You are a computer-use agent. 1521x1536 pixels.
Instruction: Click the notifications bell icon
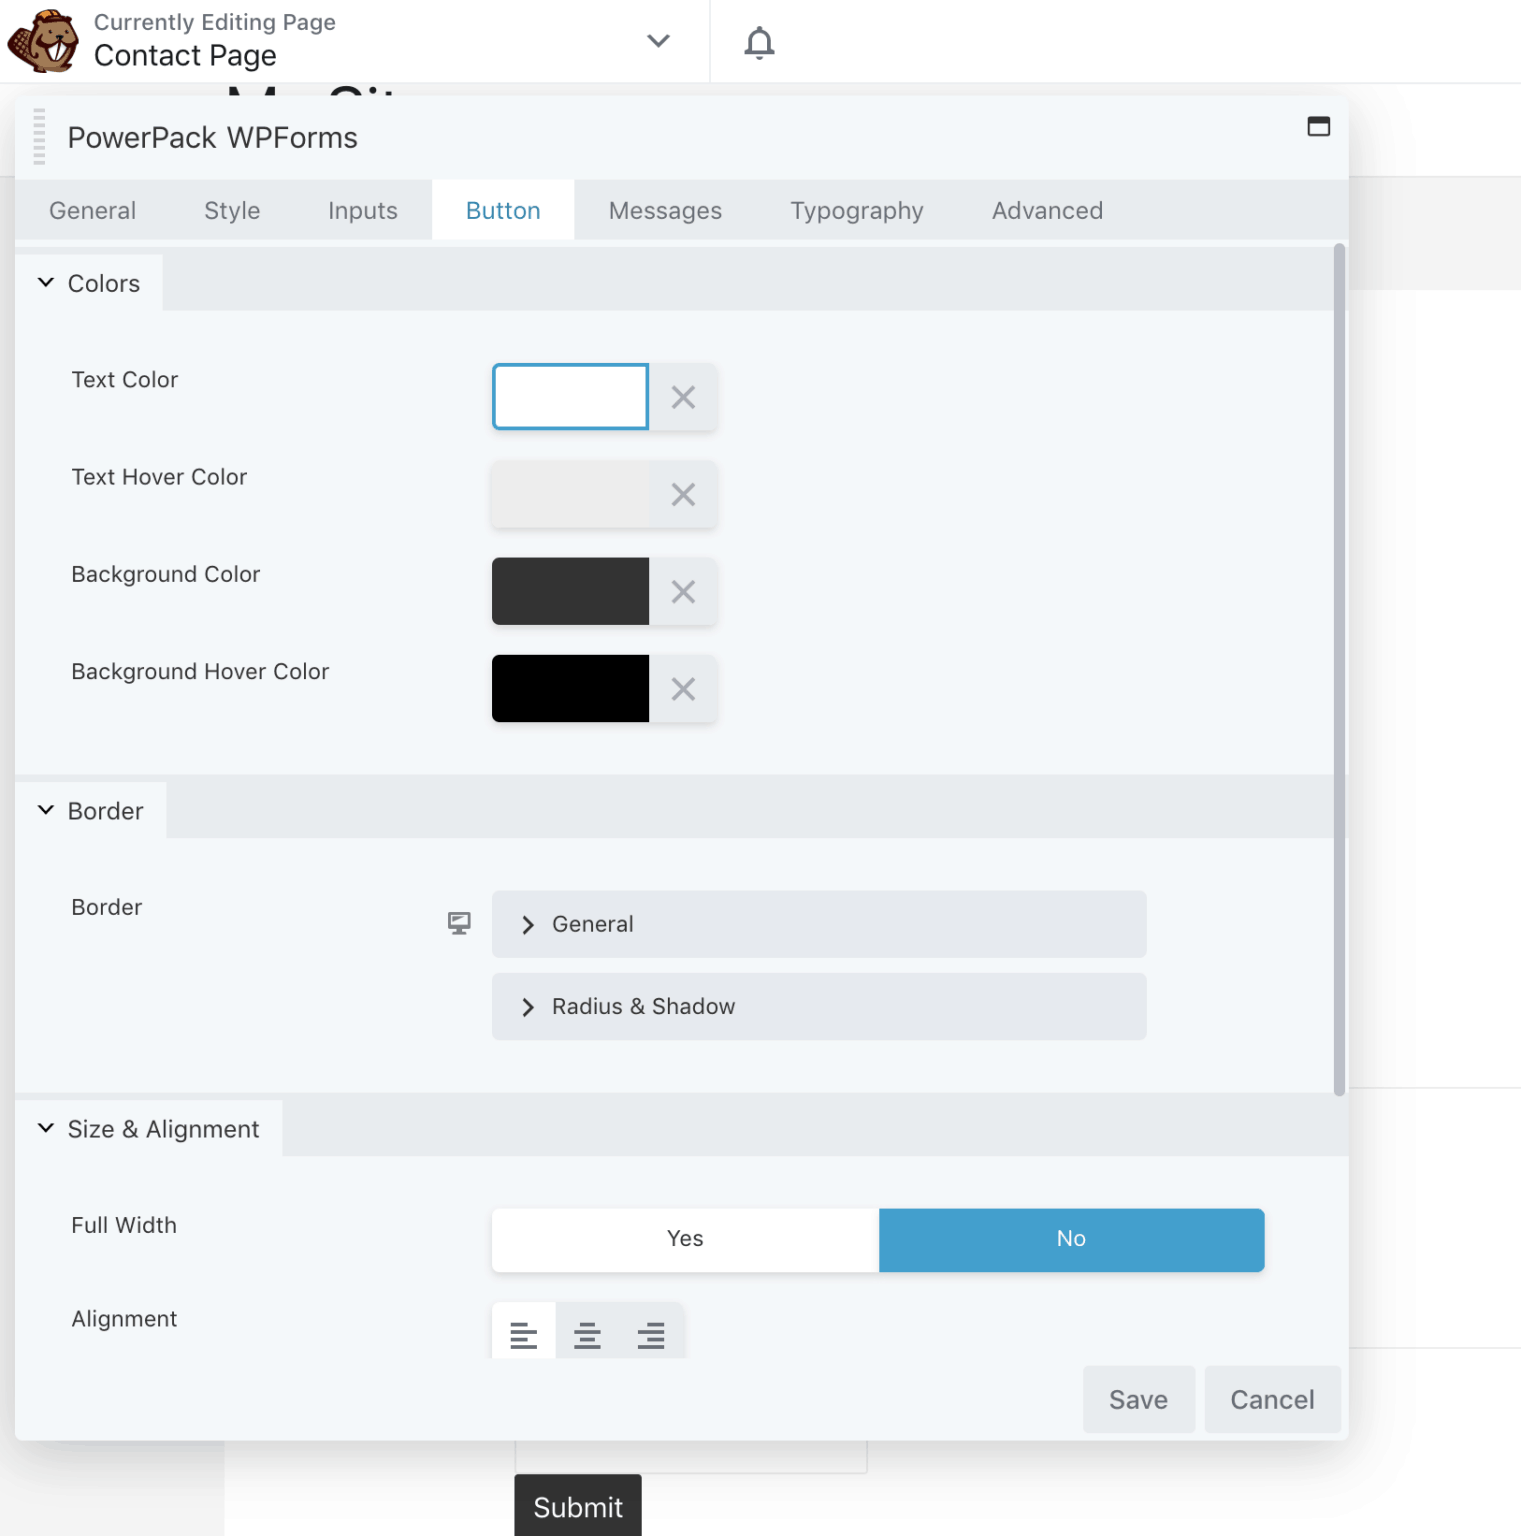point(759,42)
